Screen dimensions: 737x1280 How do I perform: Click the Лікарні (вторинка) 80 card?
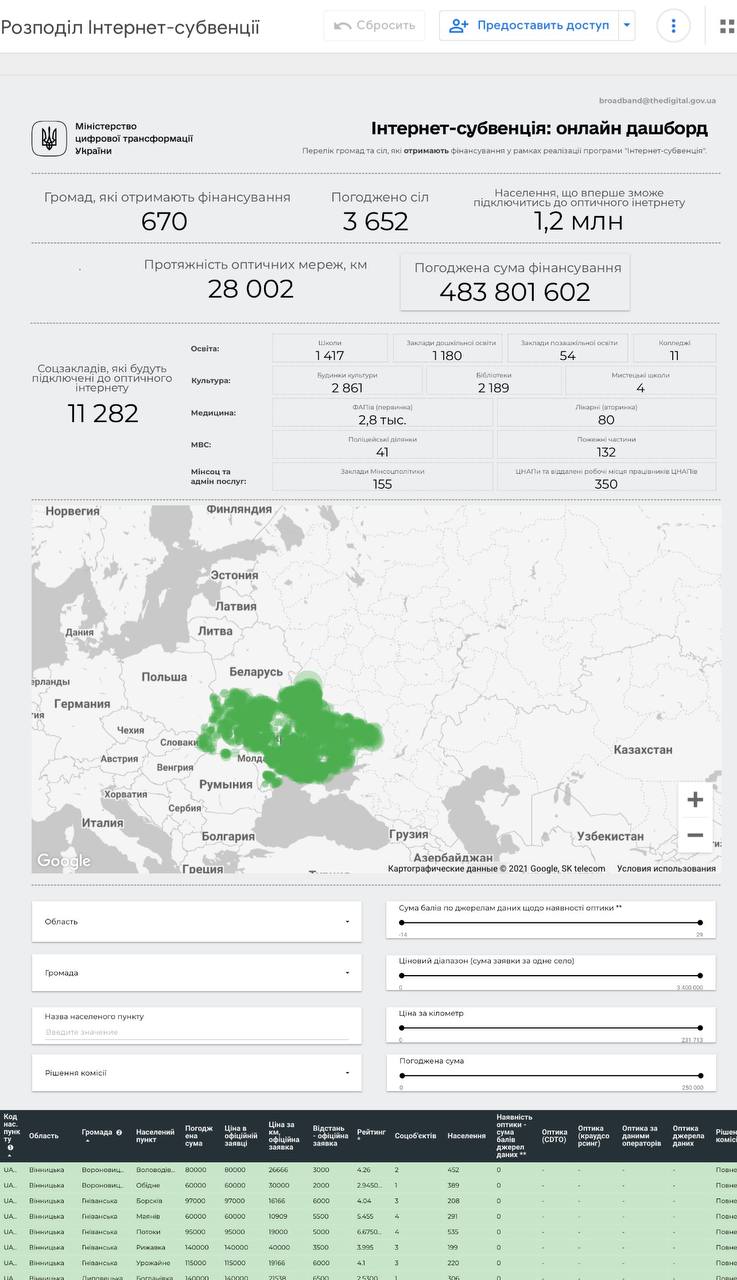click(606, 413)
